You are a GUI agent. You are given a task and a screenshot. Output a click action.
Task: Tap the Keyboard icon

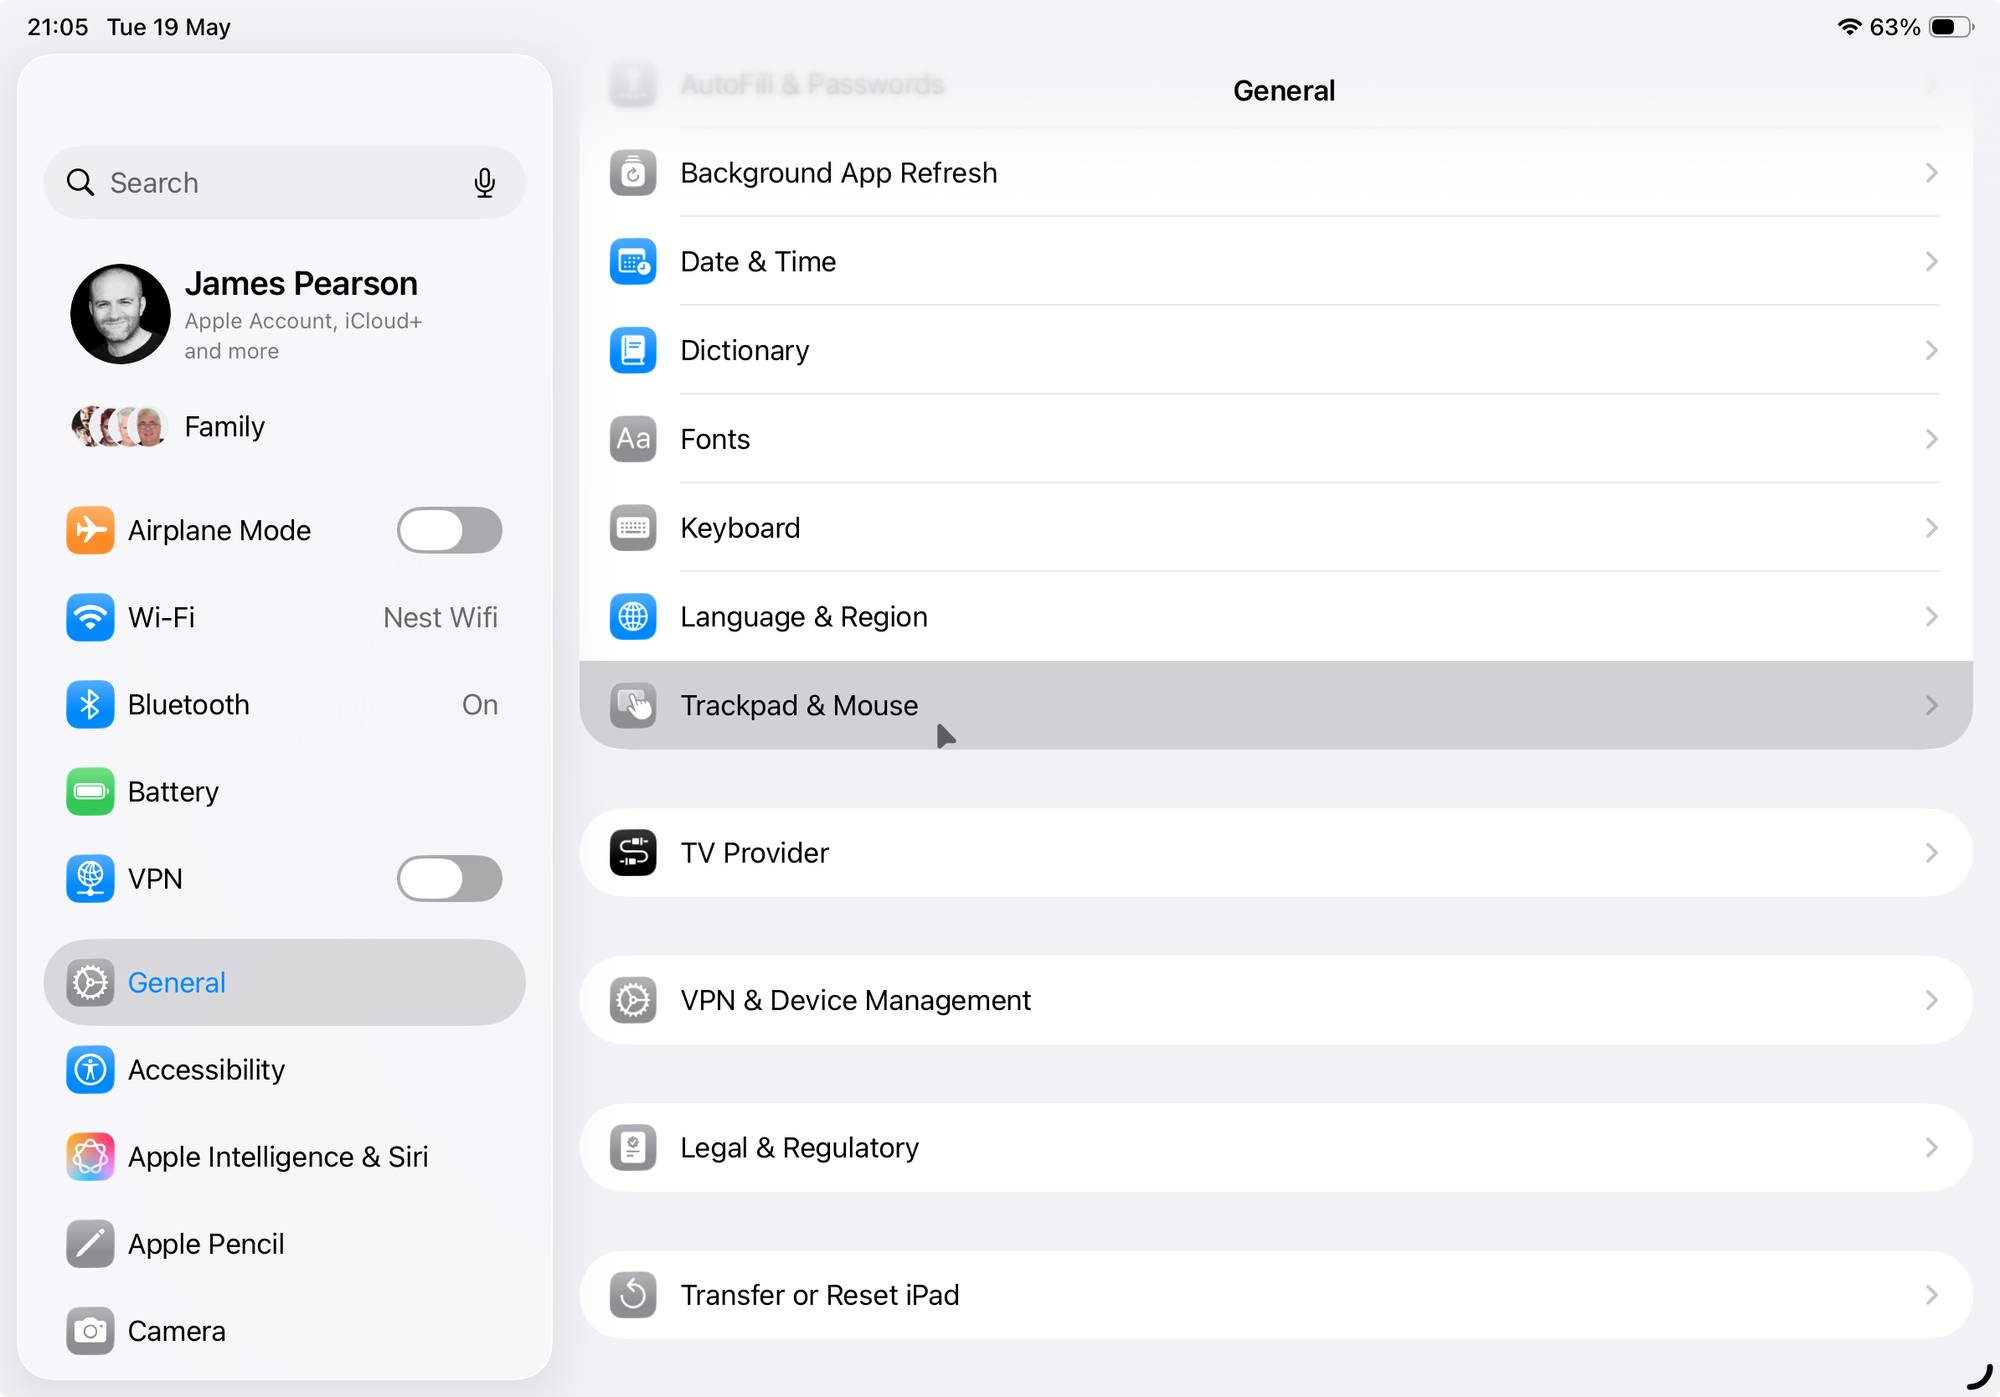pos(633,528)
